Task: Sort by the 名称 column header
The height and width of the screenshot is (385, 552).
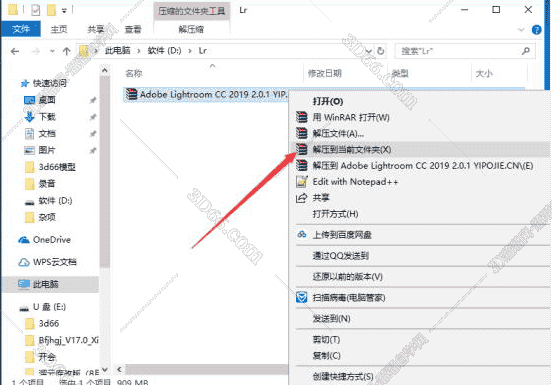Action: (133, 73)
